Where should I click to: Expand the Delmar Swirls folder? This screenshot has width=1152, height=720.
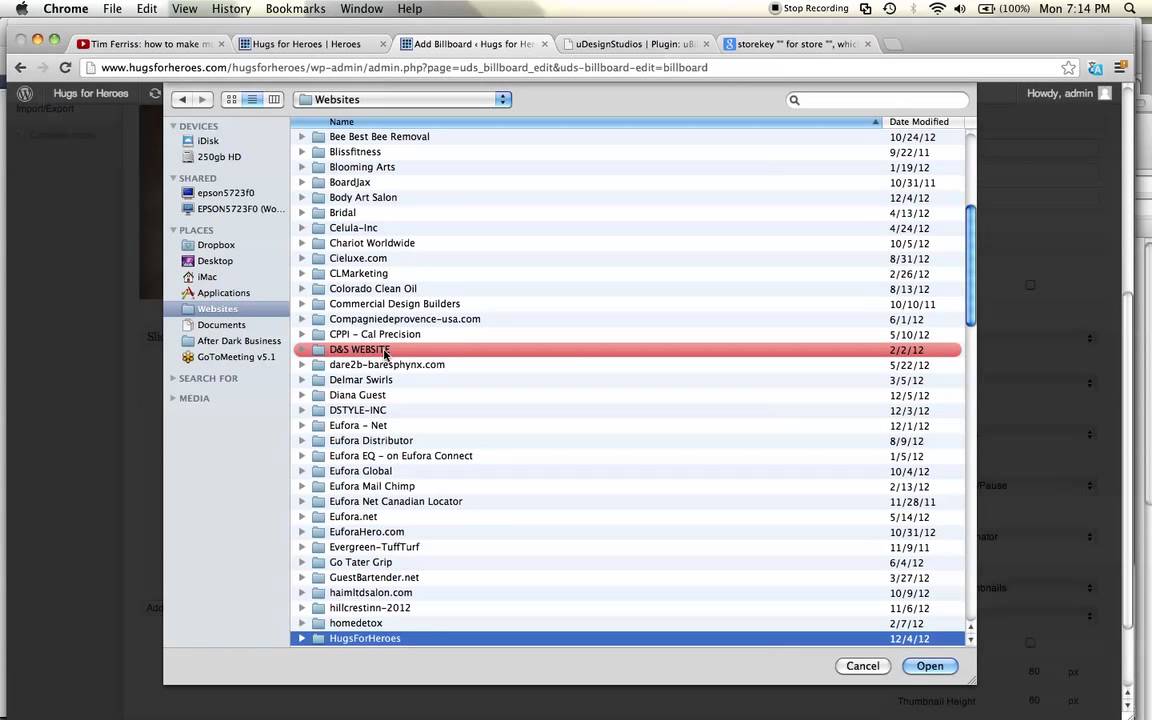pyautogui.click(x=301, y=380)
